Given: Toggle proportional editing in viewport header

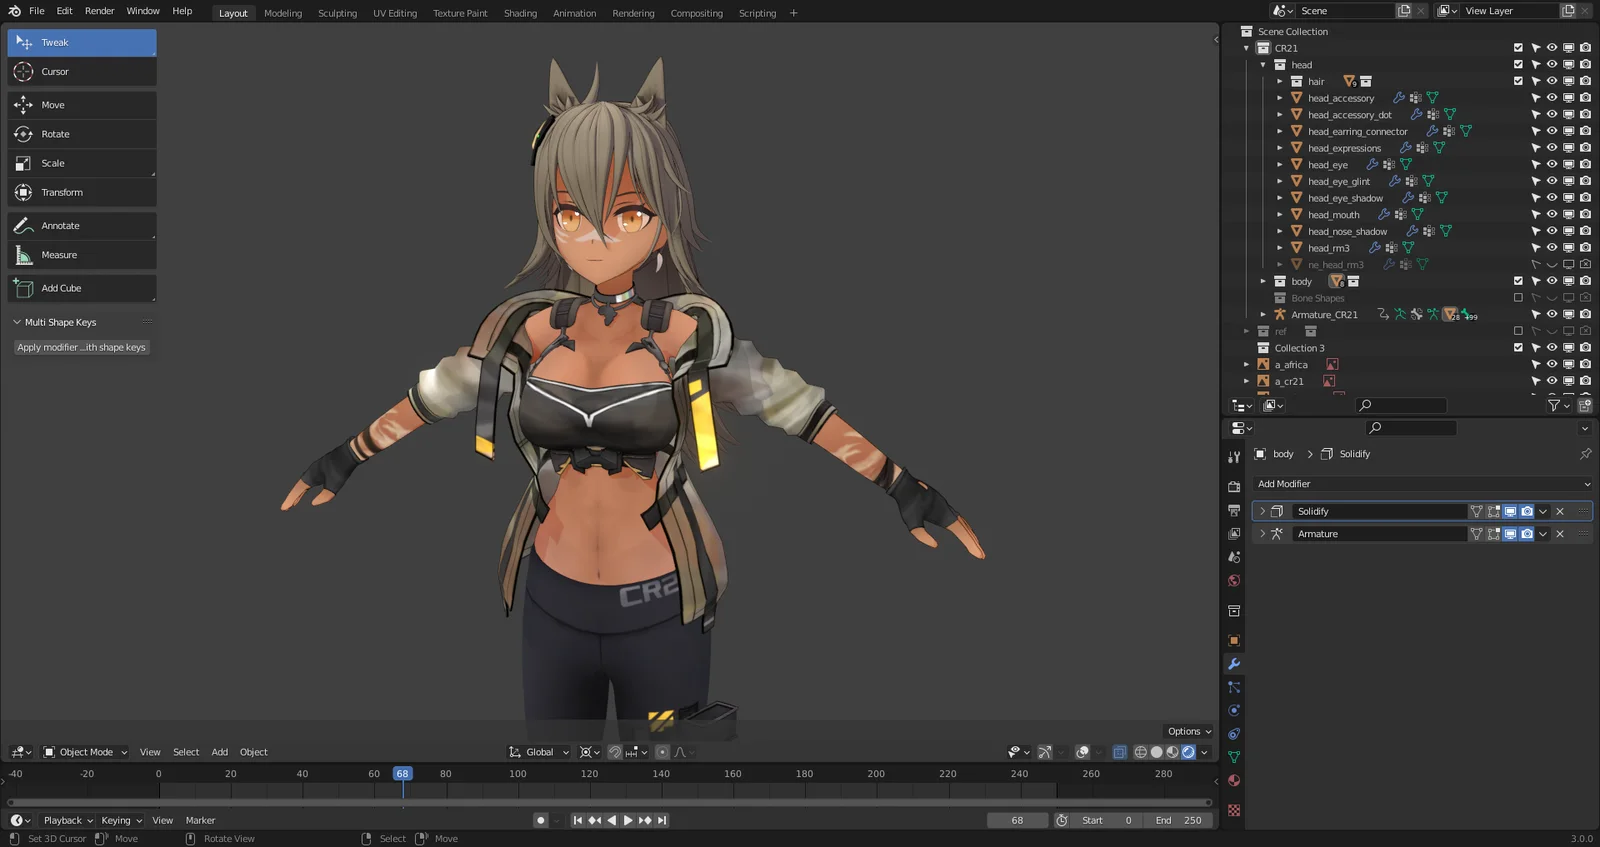Looking at the screenshot, I should 662,752.
